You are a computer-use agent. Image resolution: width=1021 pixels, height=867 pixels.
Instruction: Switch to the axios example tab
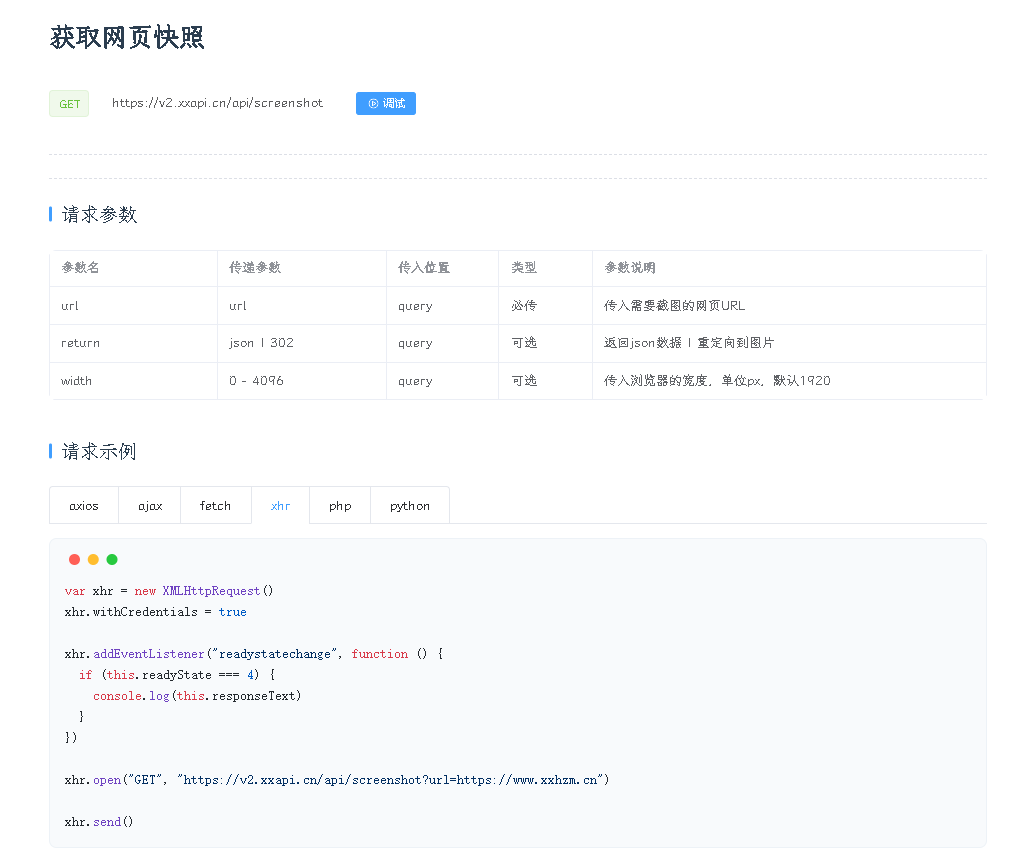(84, 505)
